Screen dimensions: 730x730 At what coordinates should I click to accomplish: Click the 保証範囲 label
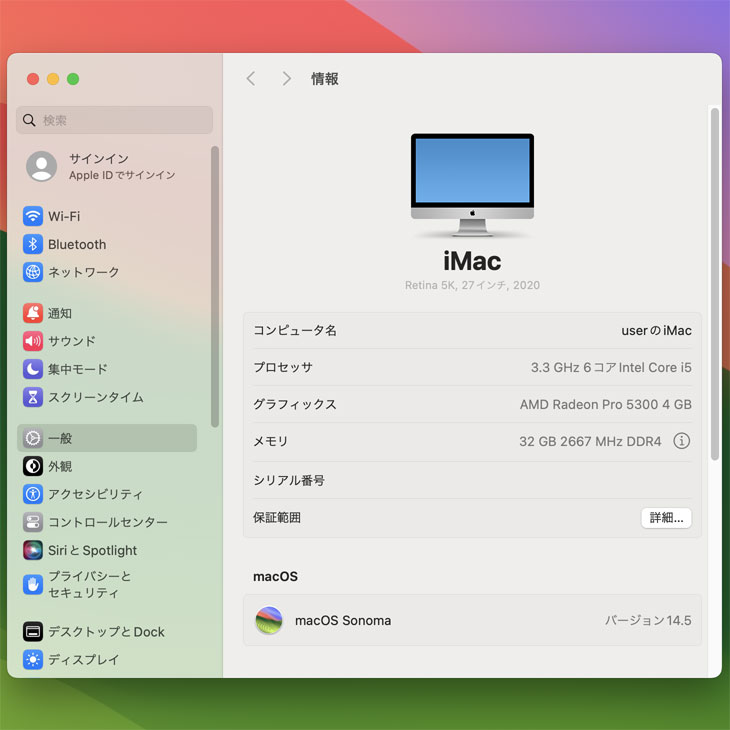click(x=277, y=518)
